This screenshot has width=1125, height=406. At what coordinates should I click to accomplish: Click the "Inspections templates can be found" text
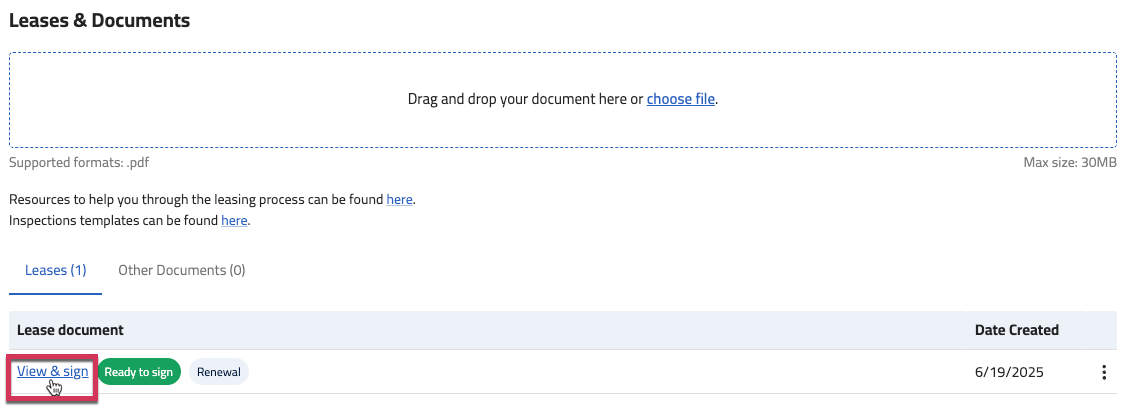click(x=113, y=220)
